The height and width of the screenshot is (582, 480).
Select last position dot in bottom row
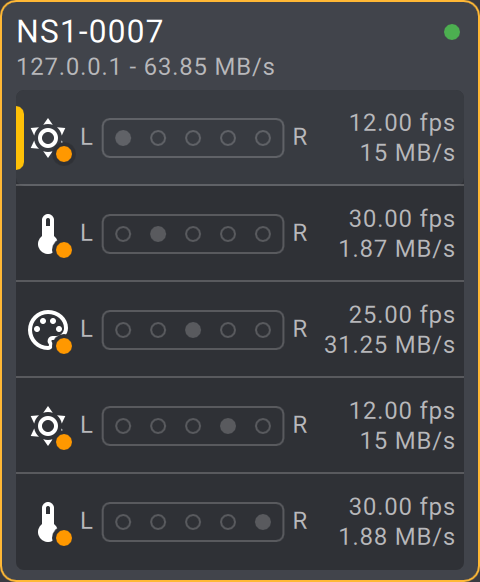(263, 521)
